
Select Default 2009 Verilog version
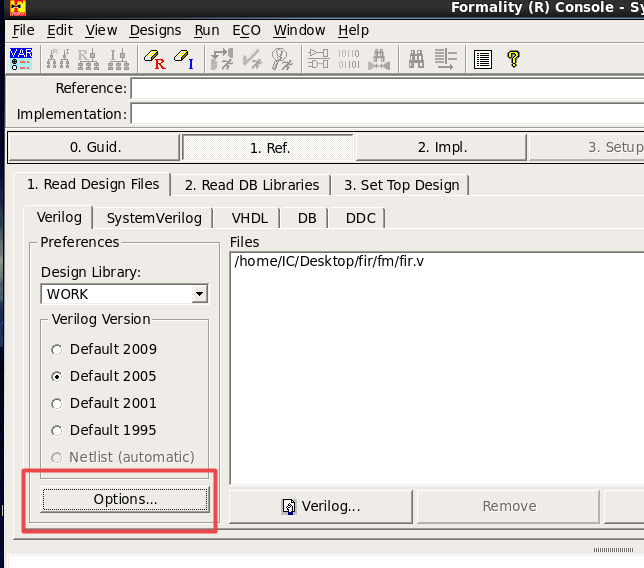click(57, 350)
